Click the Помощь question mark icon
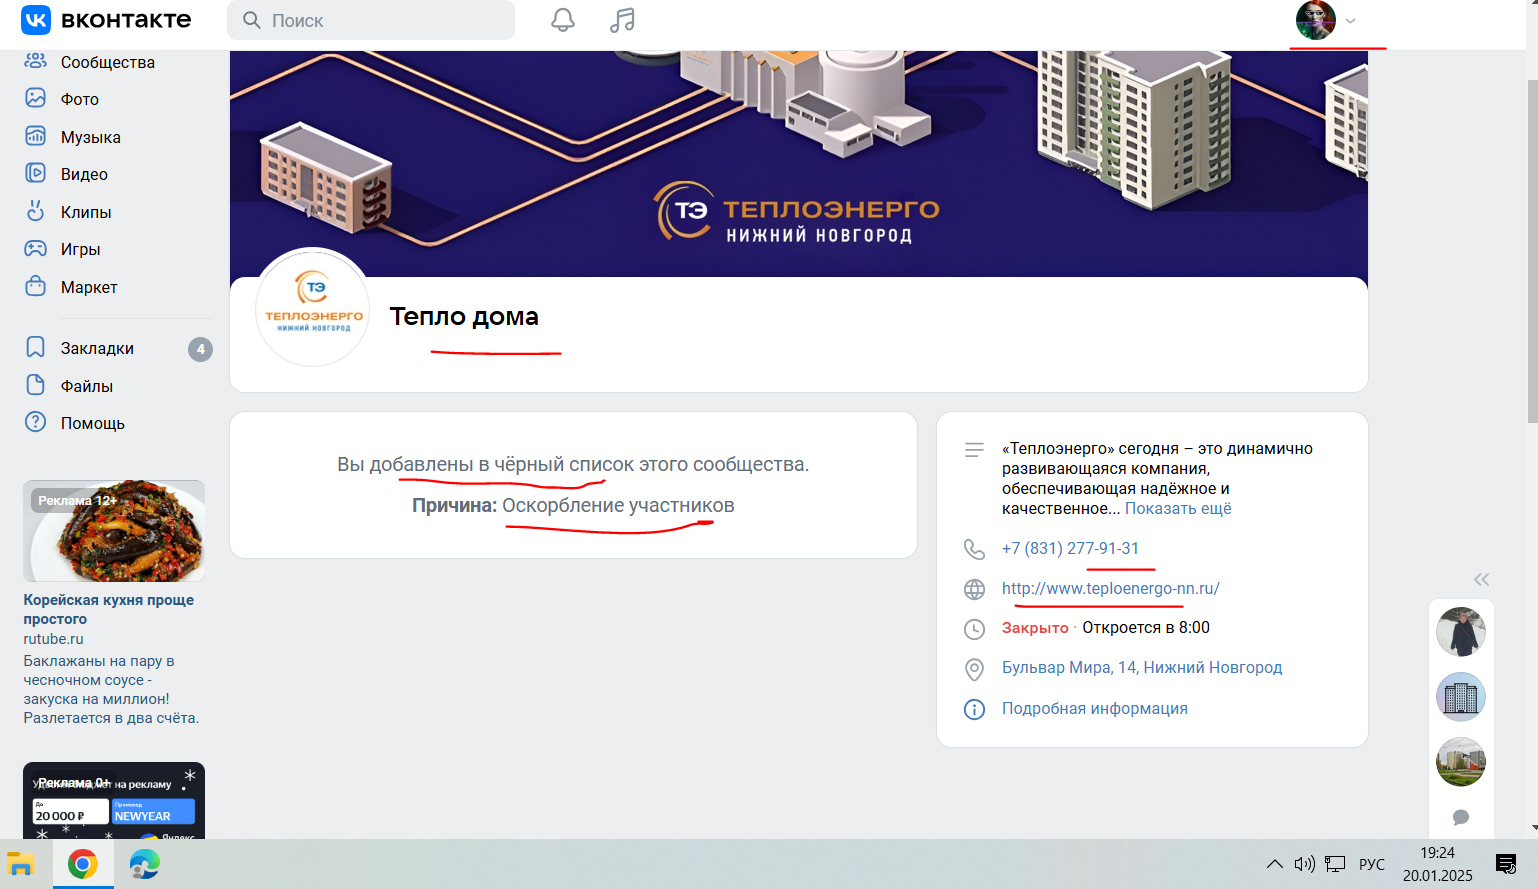The height and width of the screenshot is (889, 1538). tap(35, 422)
